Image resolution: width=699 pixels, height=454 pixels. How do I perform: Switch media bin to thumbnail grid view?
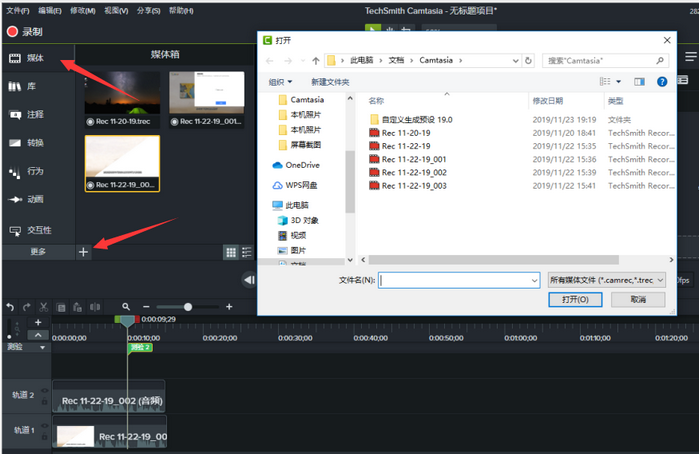point(231,252)
